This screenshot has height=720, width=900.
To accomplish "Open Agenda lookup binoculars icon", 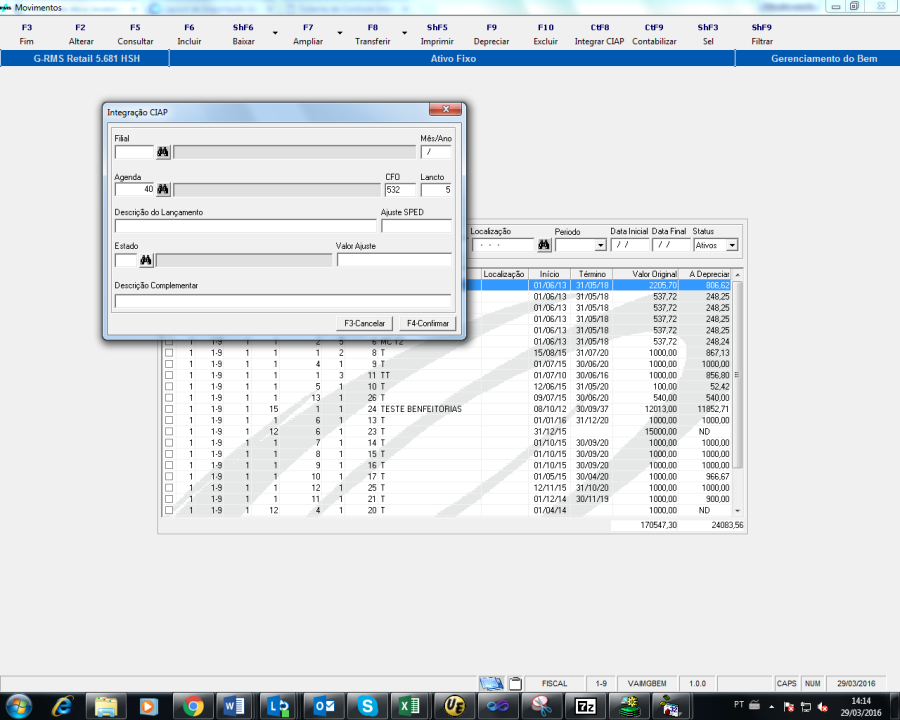I will click(x=163, y=189).
